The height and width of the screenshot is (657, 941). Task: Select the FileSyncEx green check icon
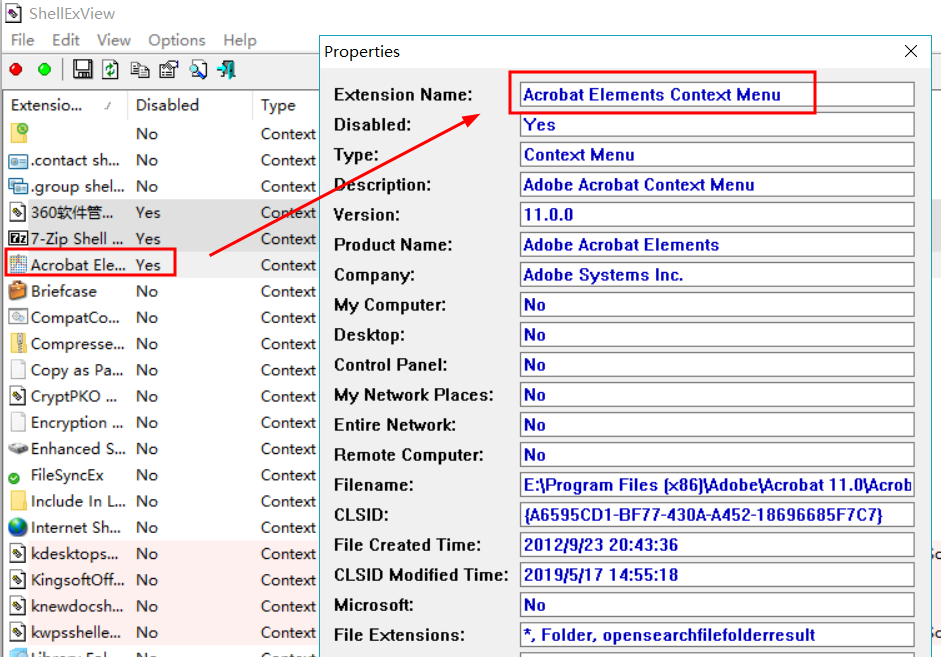[14, 478]
